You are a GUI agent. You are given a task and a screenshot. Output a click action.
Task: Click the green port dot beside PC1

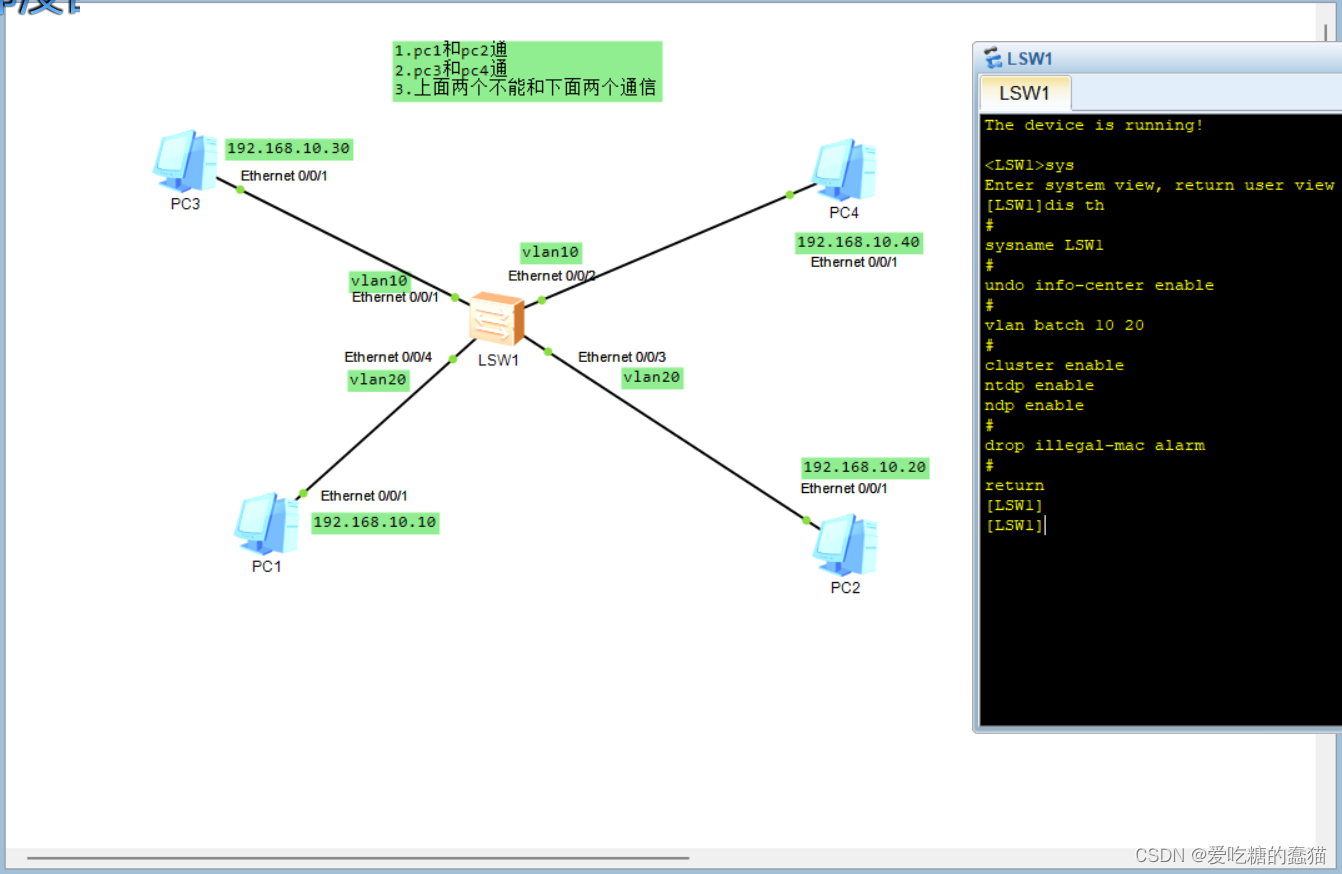301,492
